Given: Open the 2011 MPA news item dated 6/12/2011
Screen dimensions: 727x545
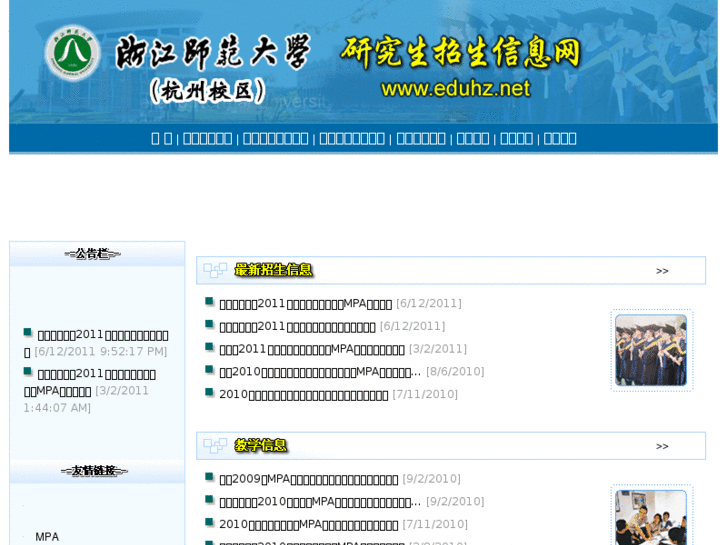Looking at the screenshot, I should (306, 304).
